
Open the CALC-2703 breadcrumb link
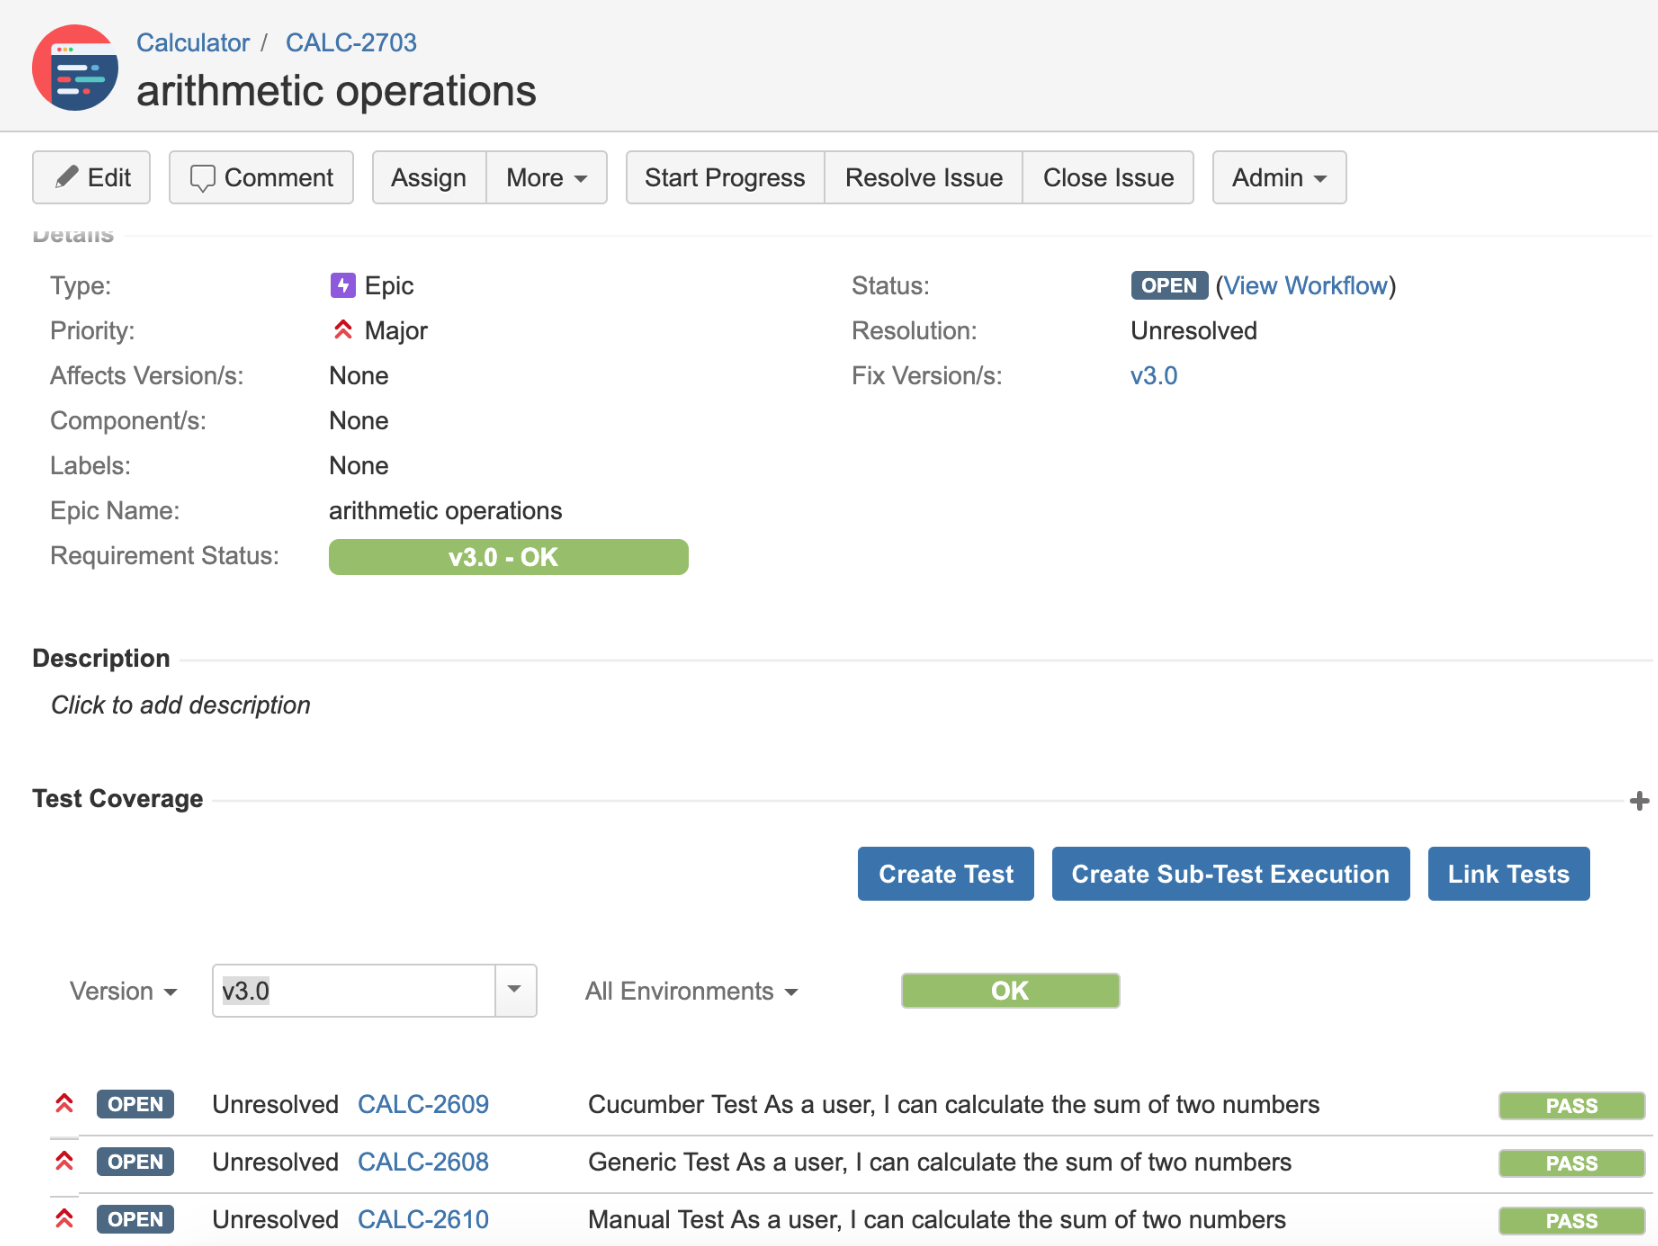[351, 43]
